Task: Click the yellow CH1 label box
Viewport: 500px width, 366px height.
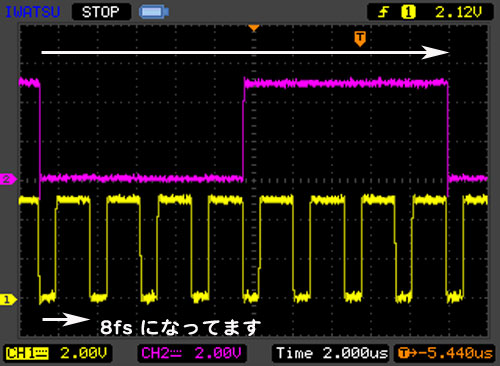Action: coord(27,353)
